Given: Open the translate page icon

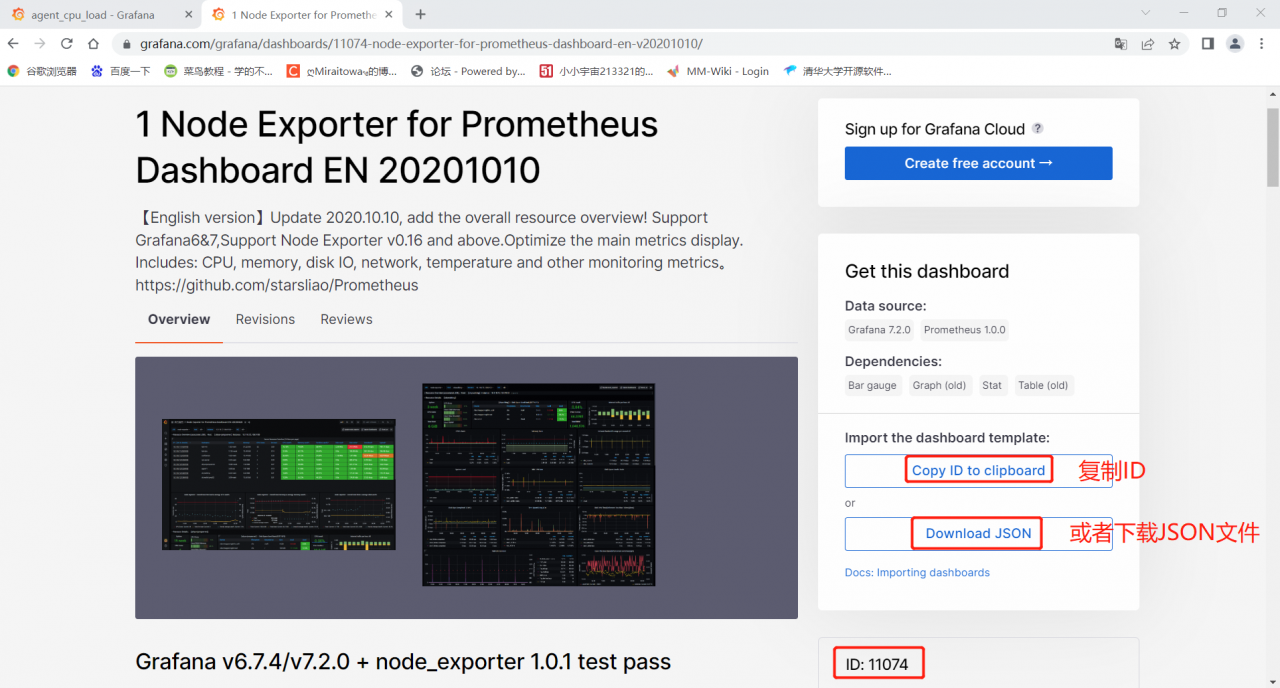Looking at the screenshot, I should (1121, 44).
